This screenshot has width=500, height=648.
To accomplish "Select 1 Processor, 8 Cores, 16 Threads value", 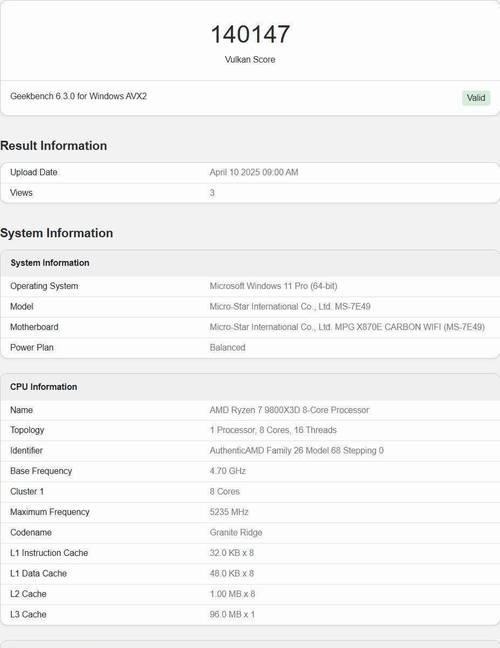I will click(273, 430).
